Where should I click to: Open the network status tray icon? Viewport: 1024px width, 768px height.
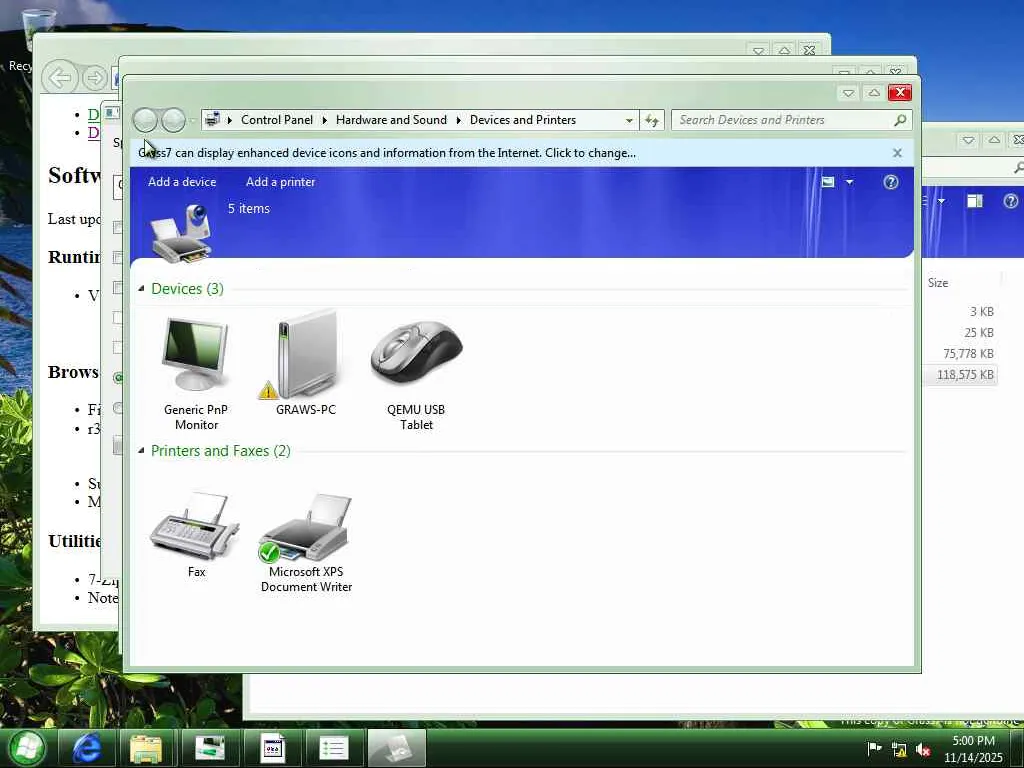899,750
